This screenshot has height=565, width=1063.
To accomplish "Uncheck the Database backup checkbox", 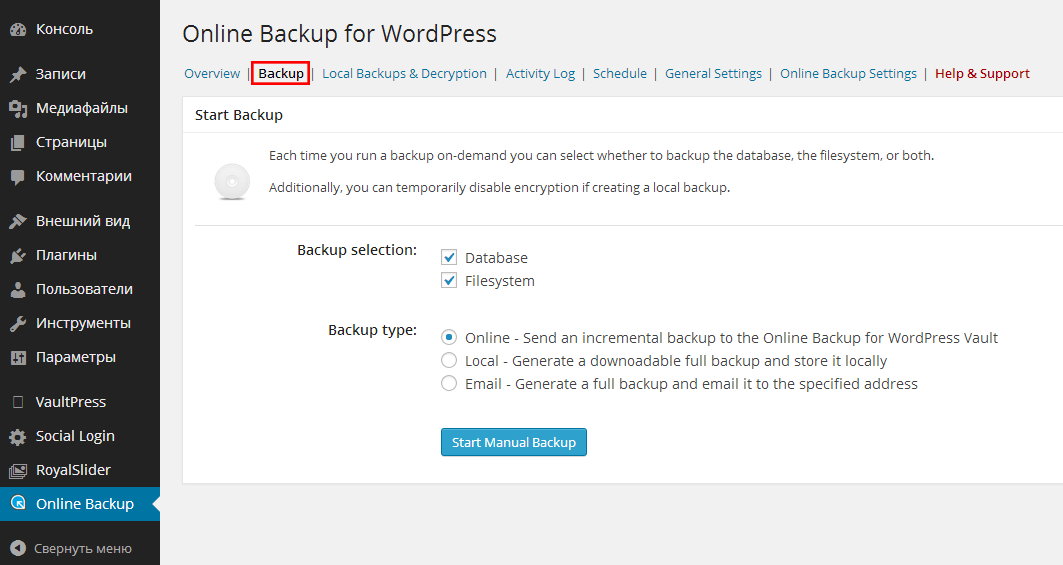I will coord(449,257).
